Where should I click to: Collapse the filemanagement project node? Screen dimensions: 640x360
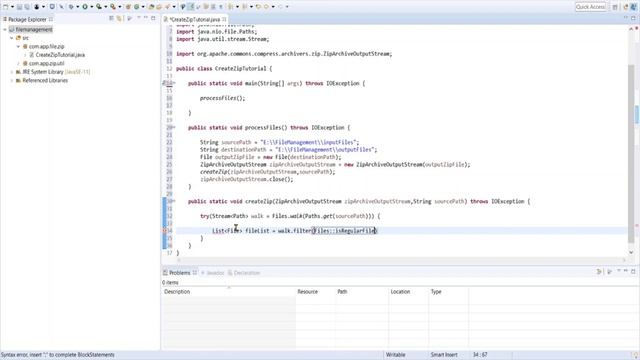point(5,29)
